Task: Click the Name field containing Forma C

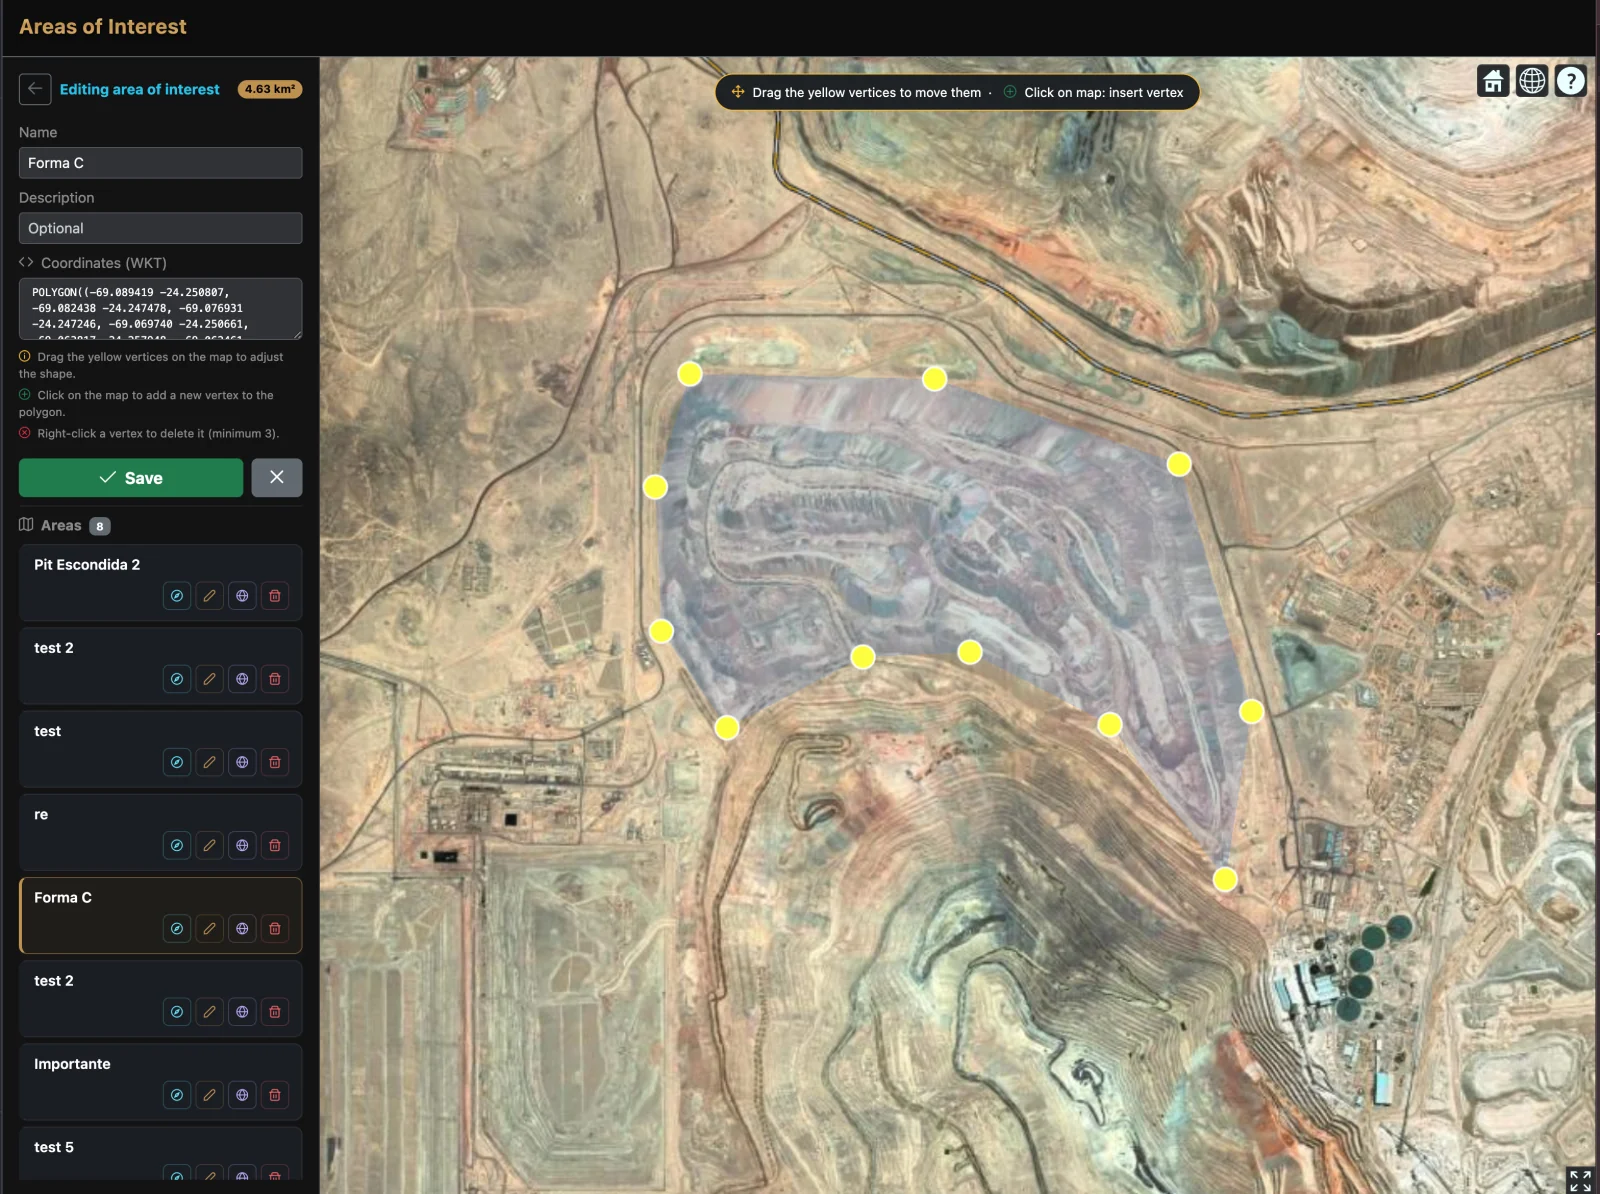Action: click(160, 163)
